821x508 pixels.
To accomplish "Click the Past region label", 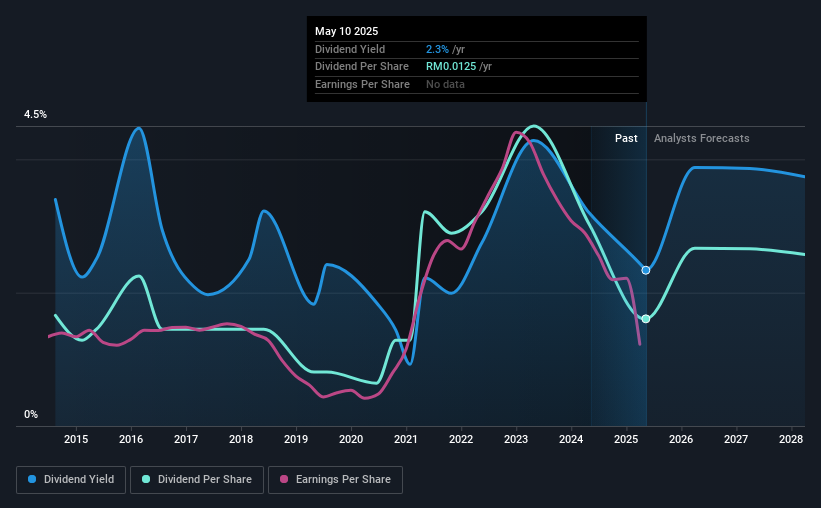I will click(x=626, y=138).
